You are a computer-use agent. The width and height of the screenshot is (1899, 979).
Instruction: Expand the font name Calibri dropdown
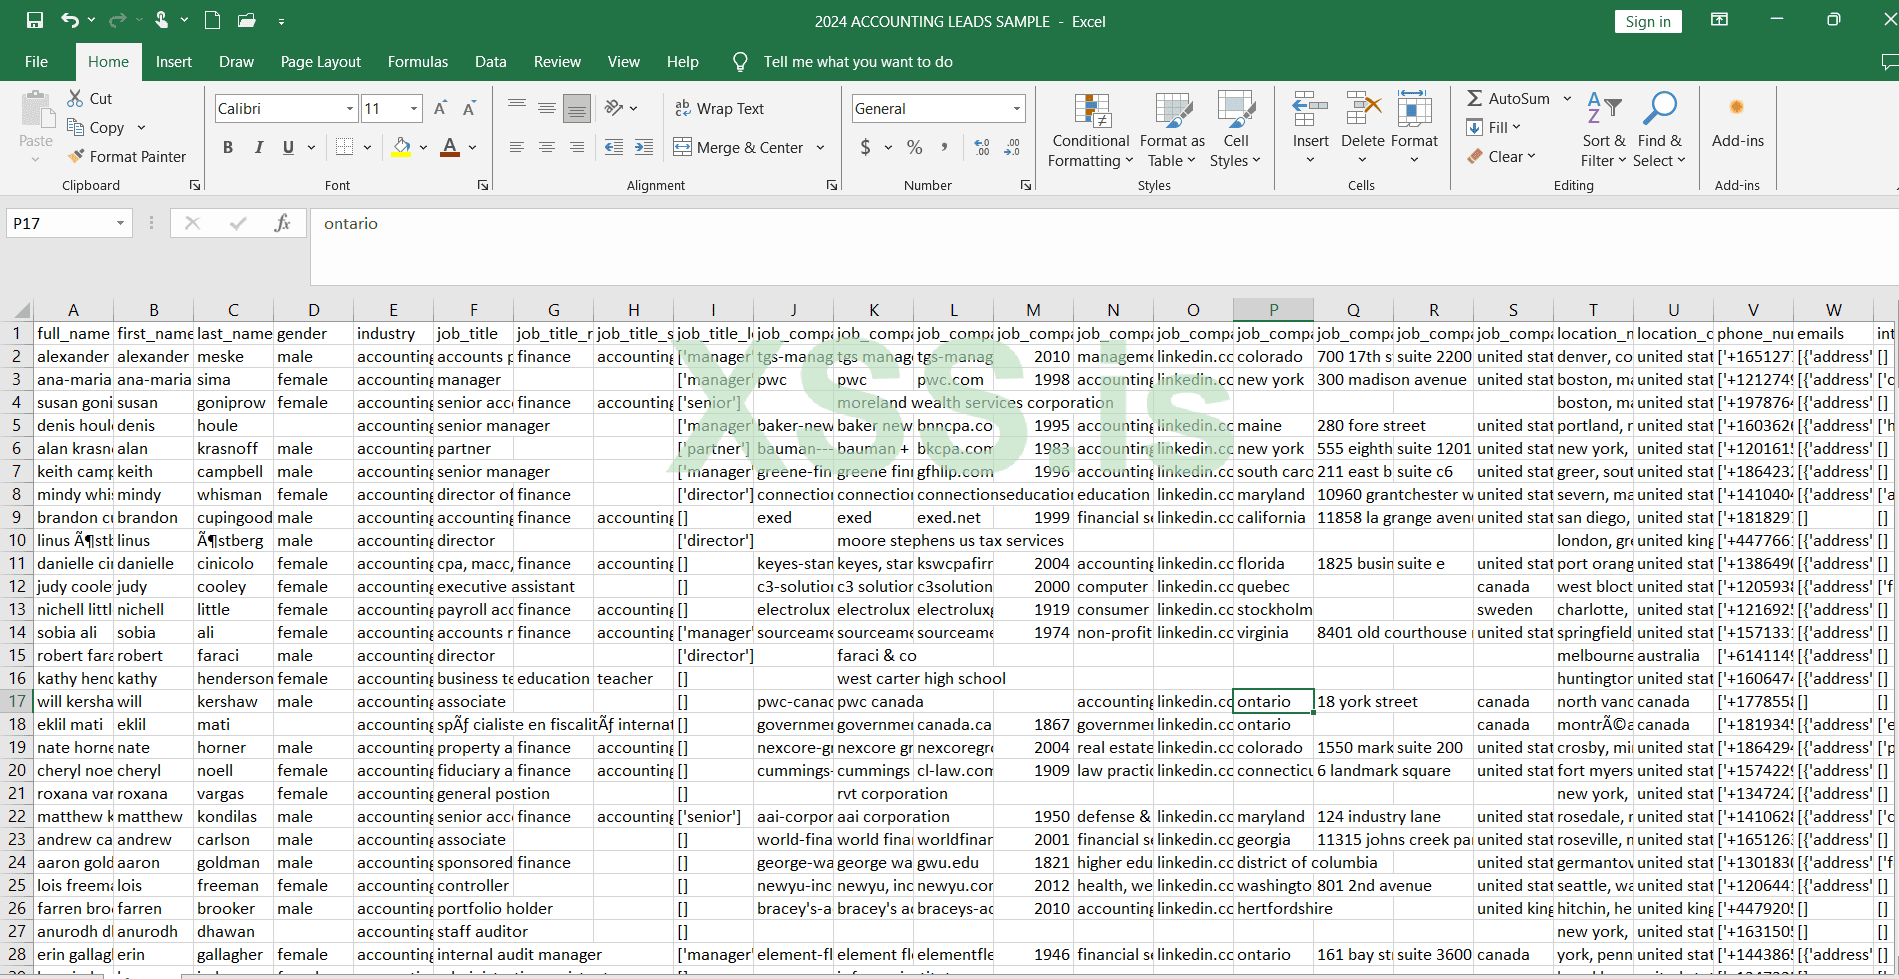tap(349, 109)
